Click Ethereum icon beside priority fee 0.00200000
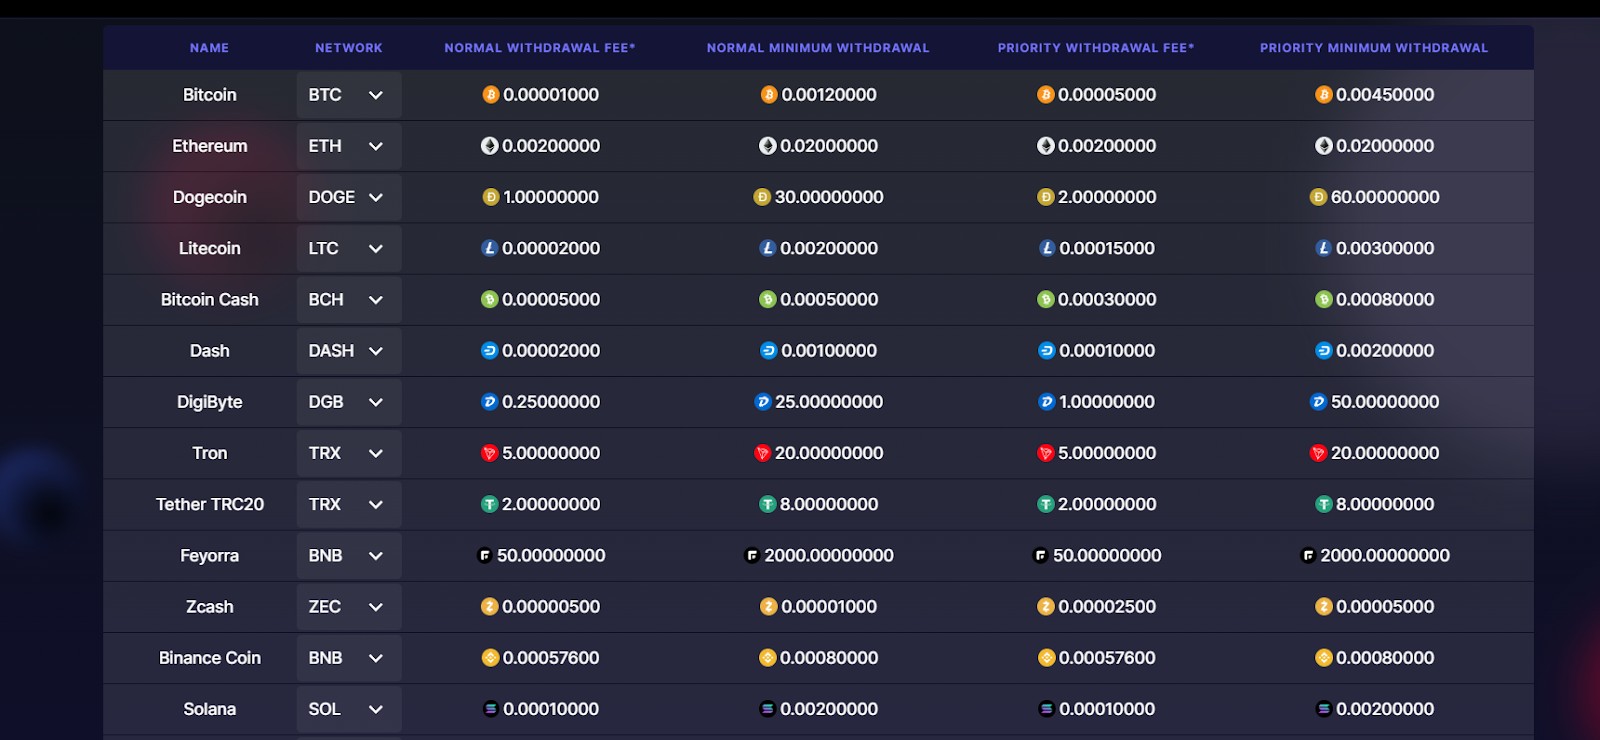1600x740 pixels. tap(1046, 146)
